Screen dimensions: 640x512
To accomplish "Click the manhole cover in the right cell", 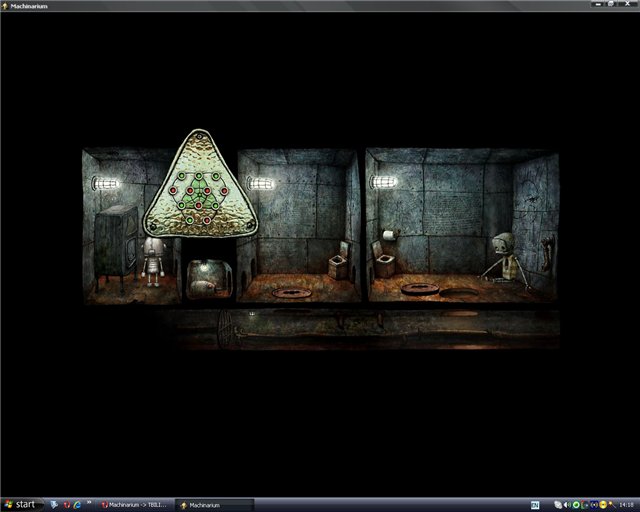I will pyautogui.click(x=420, y=289).
